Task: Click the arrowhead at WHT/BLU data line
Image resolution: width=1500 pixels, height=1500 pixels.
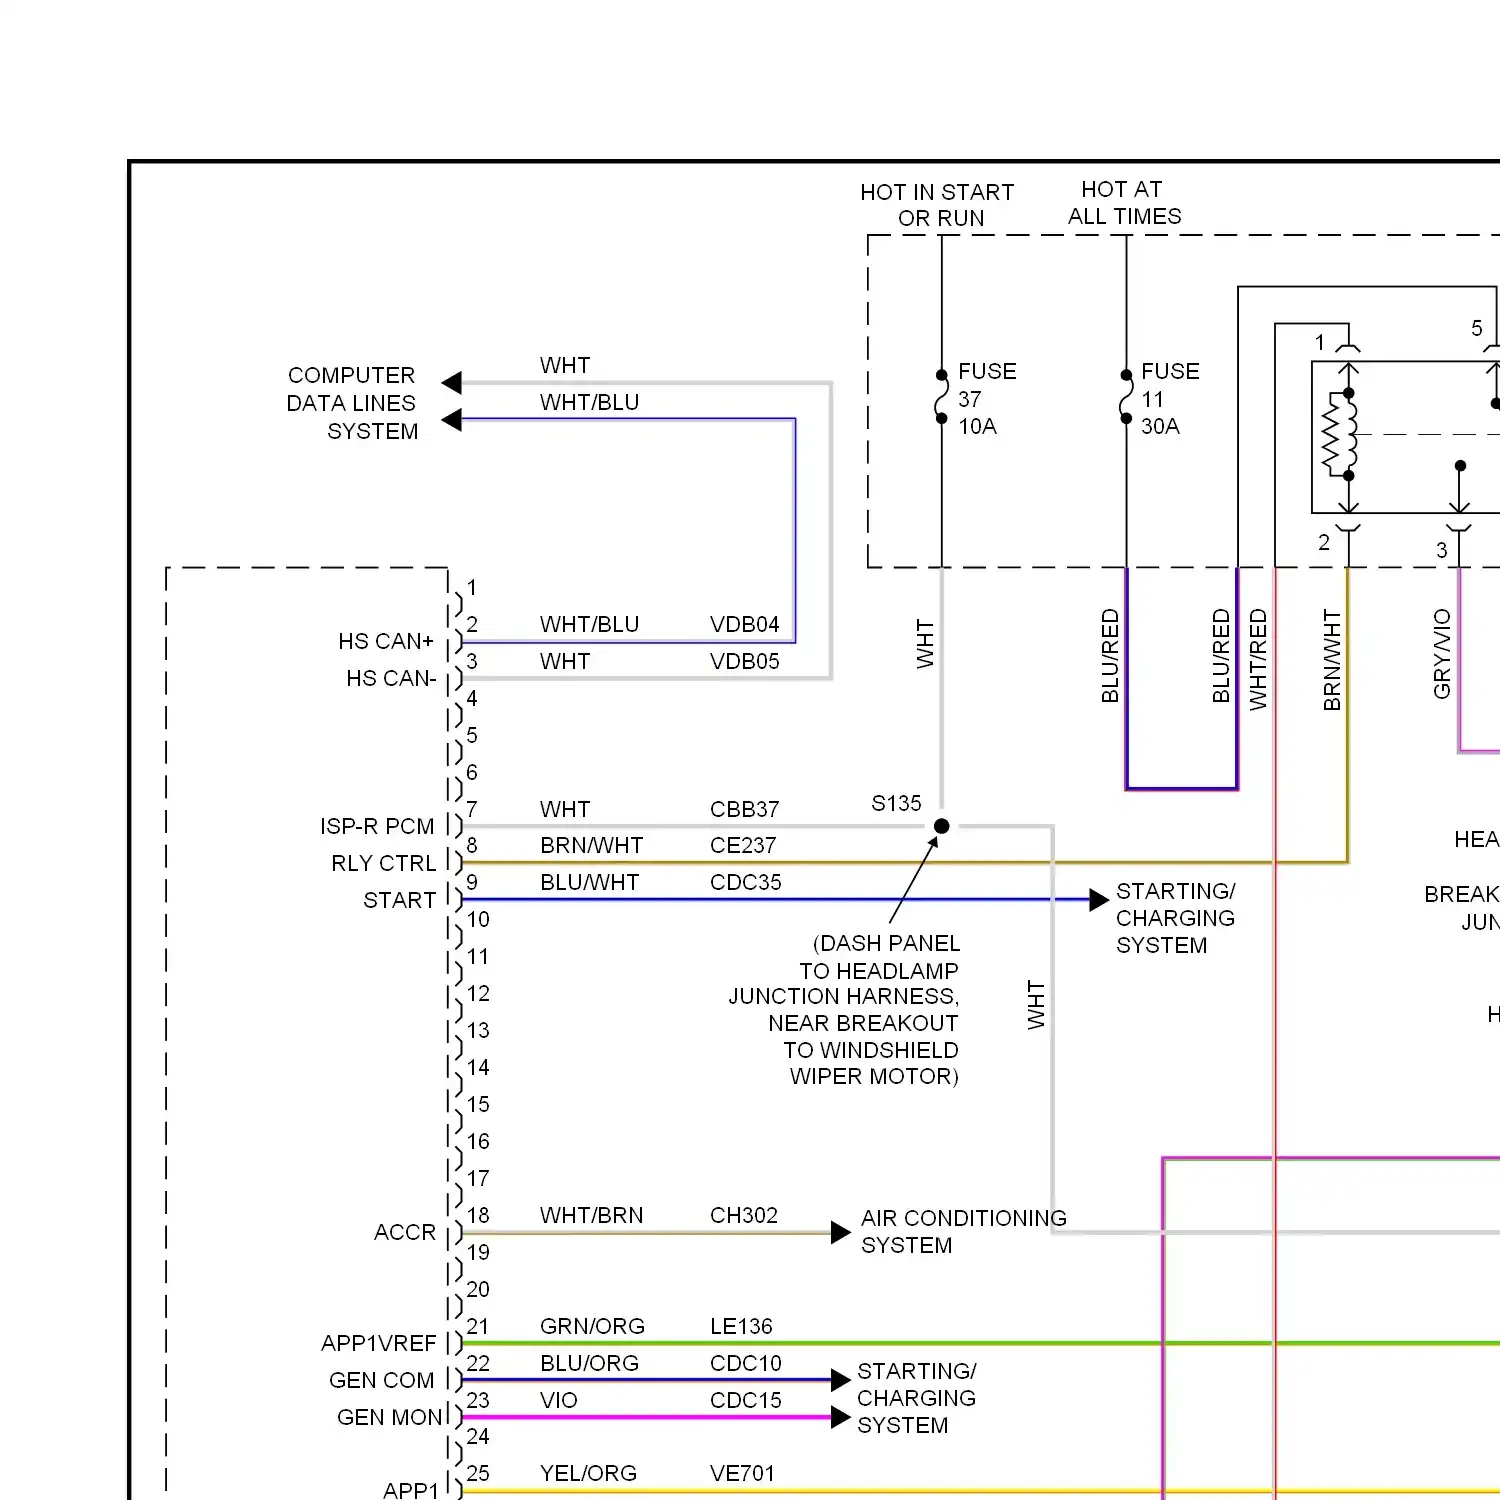Action: [451, 419]
